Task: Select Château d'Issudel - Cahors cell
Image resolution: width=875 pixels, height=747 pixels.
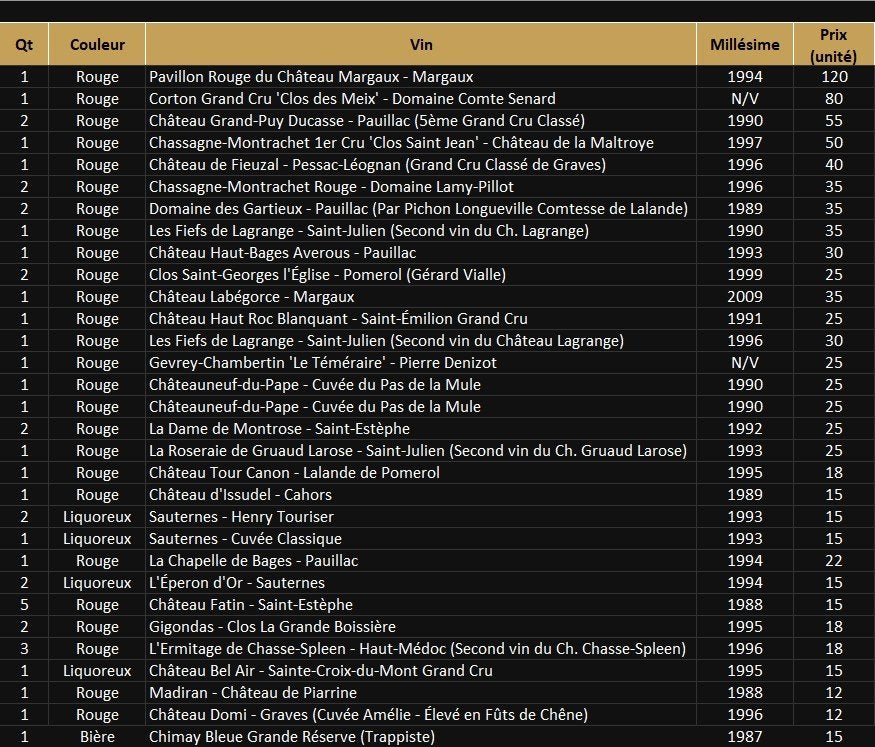Action: [421, 495]
